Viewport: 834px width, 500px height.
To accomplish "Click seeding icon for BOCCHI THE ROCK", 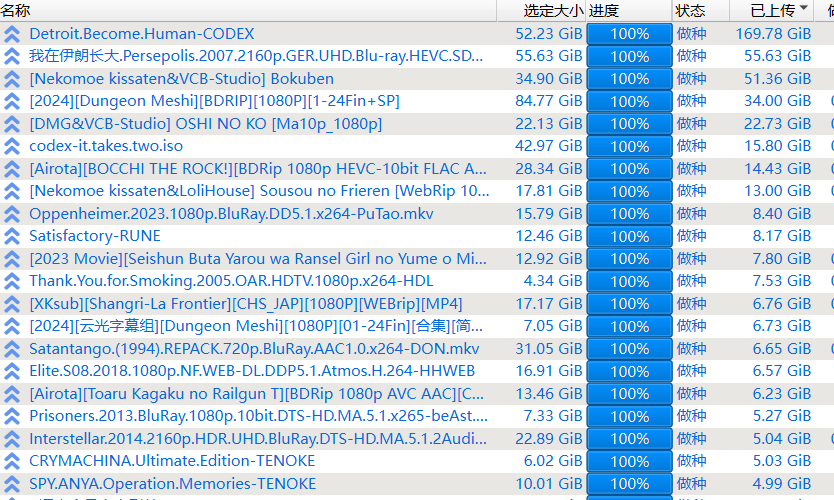I will pyautogui.click(x=12, y=169).
